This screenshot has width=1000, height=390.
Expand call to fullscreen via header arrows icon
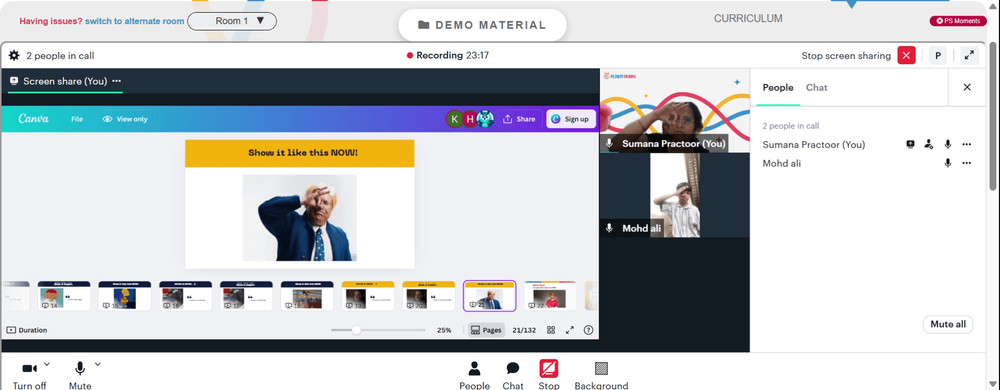click(969, 55)
